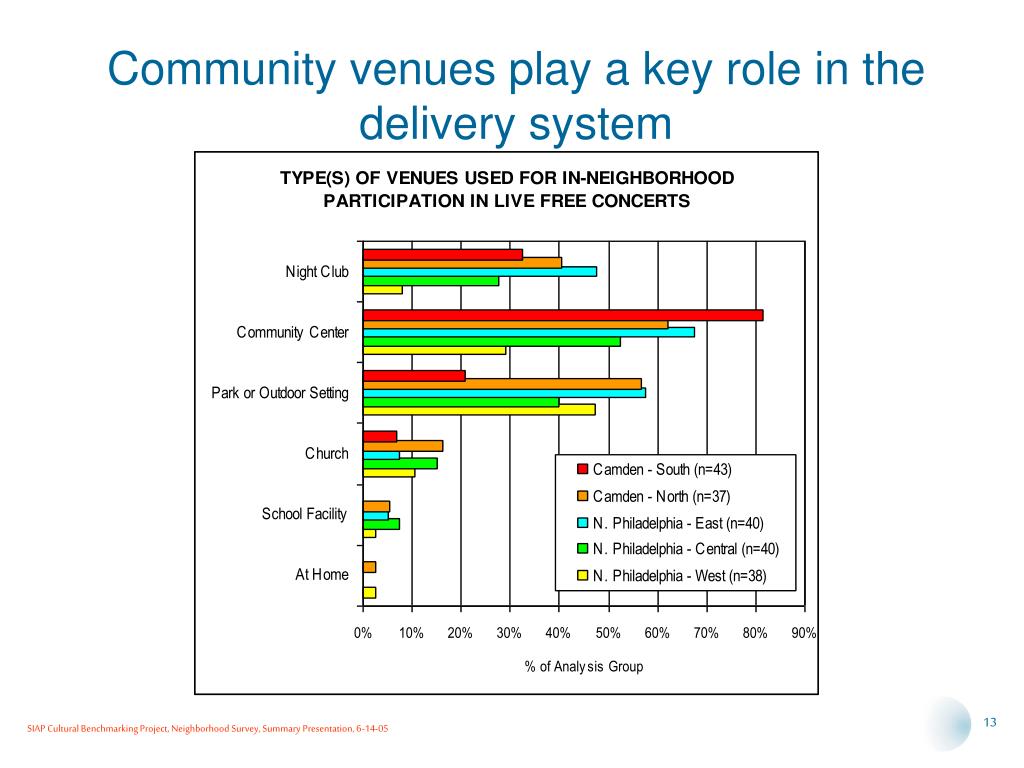Click the 'At Home' axis label

tap(322, 575)
